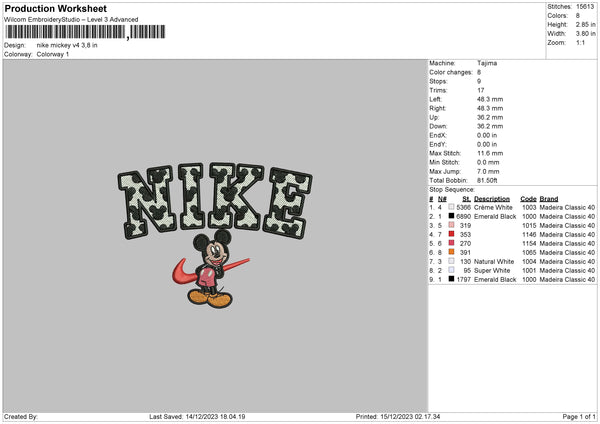This screenshot has width=600, height=424.
Task: Click stitch count 1797 in row 9
Action: click(x=463, y=280)
